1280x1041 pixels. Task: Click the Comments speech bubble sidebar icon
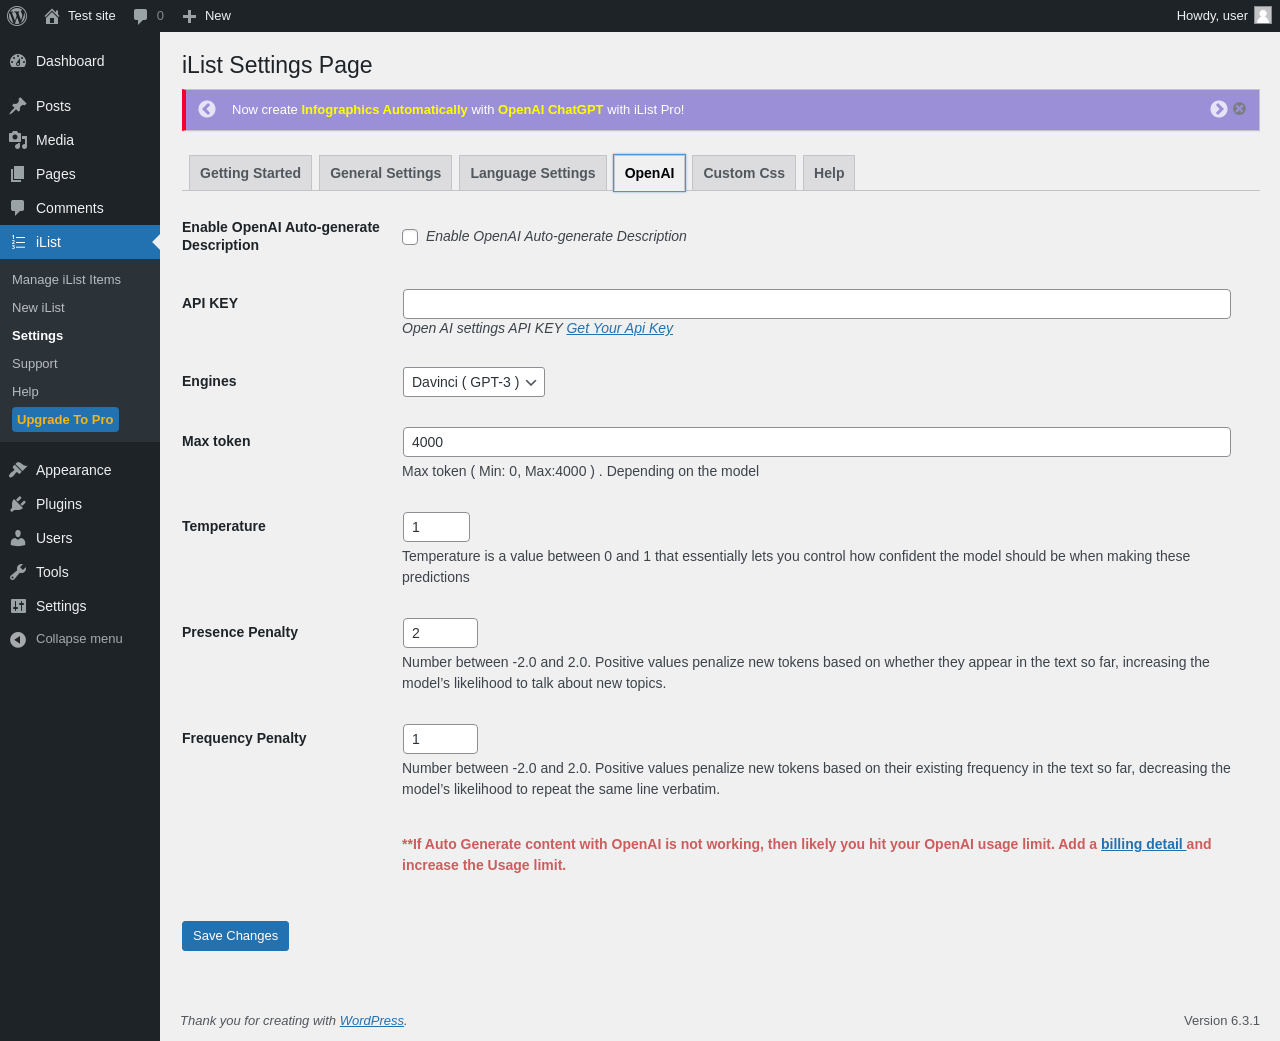pos(18,208)
